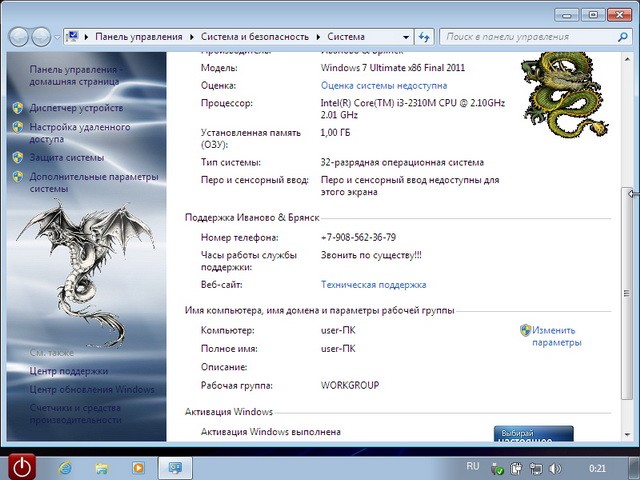This screenshot has height=480, width=640.
Task: Open Windows Explorer folder taskbar icon
Action: coord(101,468)
